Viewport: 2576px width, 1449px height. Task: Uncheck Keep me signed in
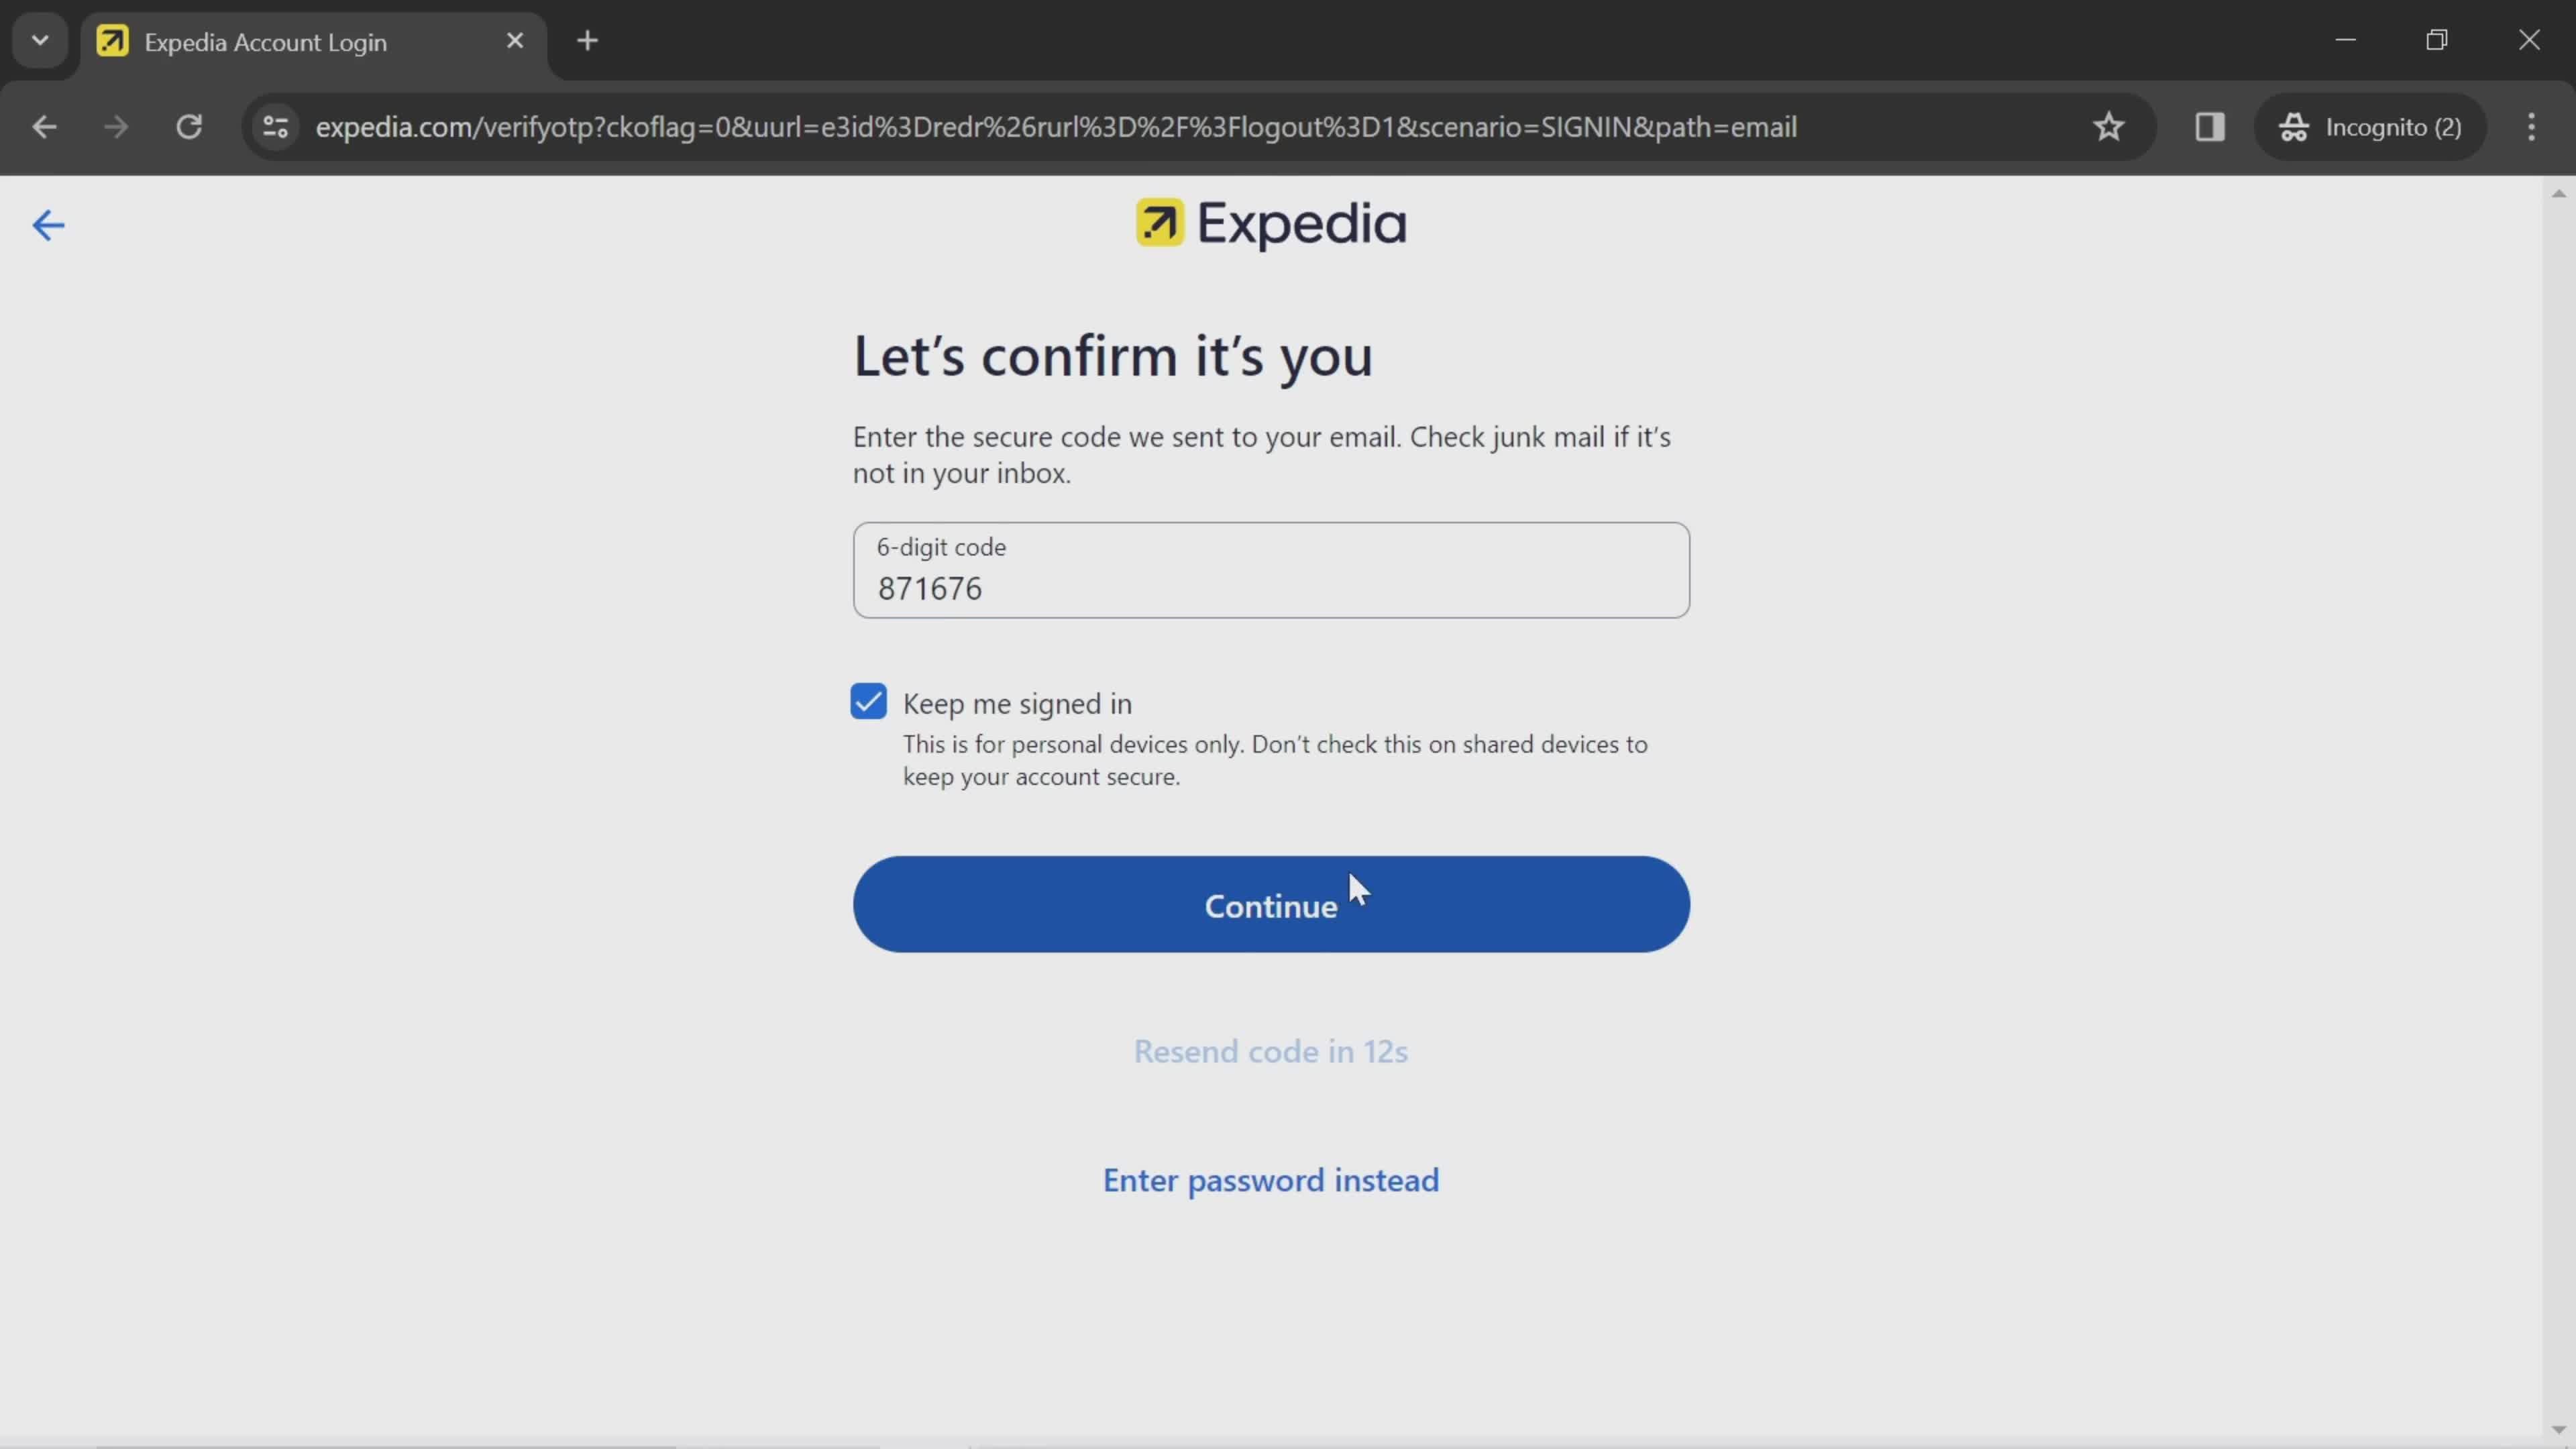pos(868,702)
